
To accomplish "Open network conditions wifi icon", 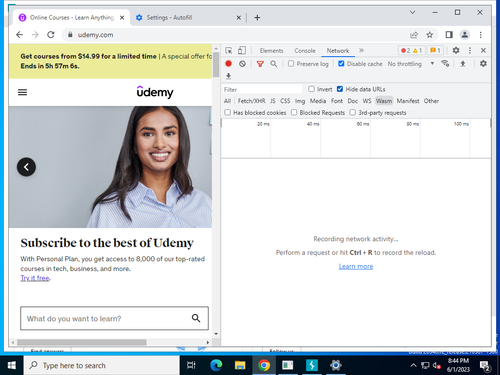I will pos(445,63).
